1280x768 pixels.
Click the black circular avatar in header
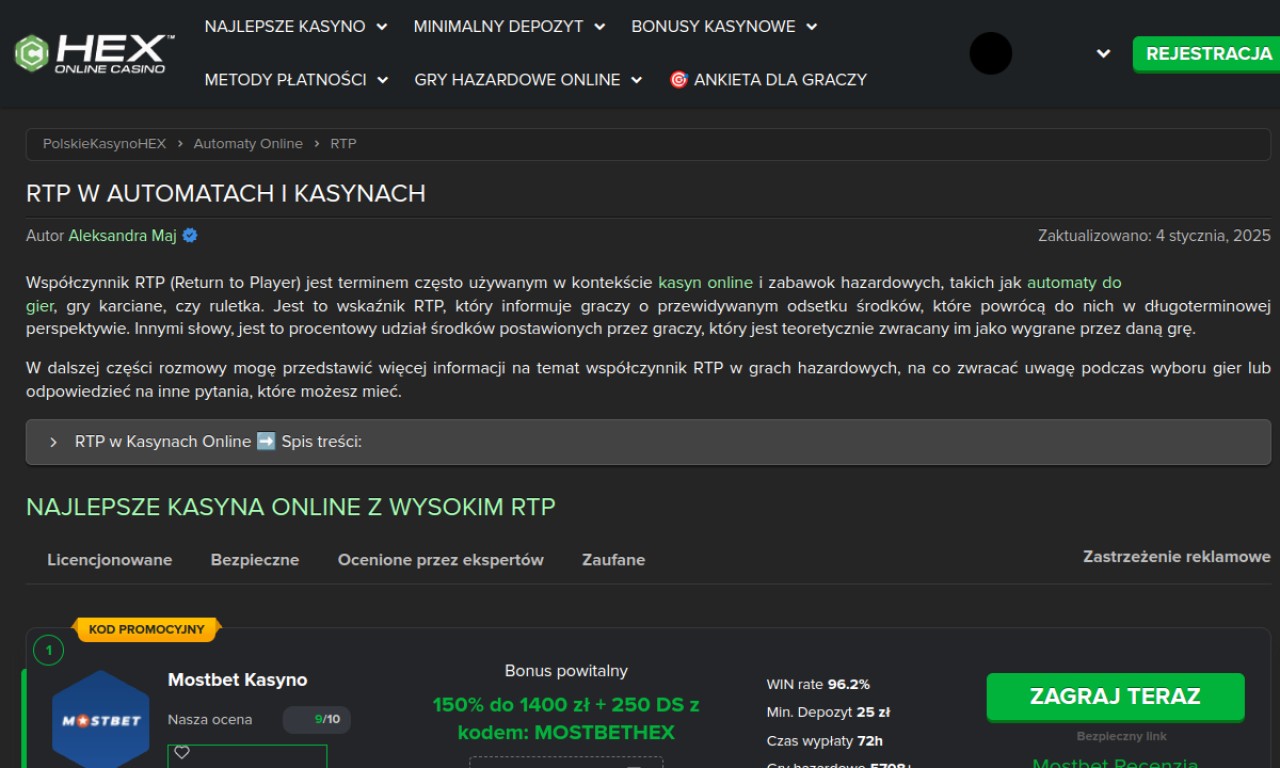991,53
